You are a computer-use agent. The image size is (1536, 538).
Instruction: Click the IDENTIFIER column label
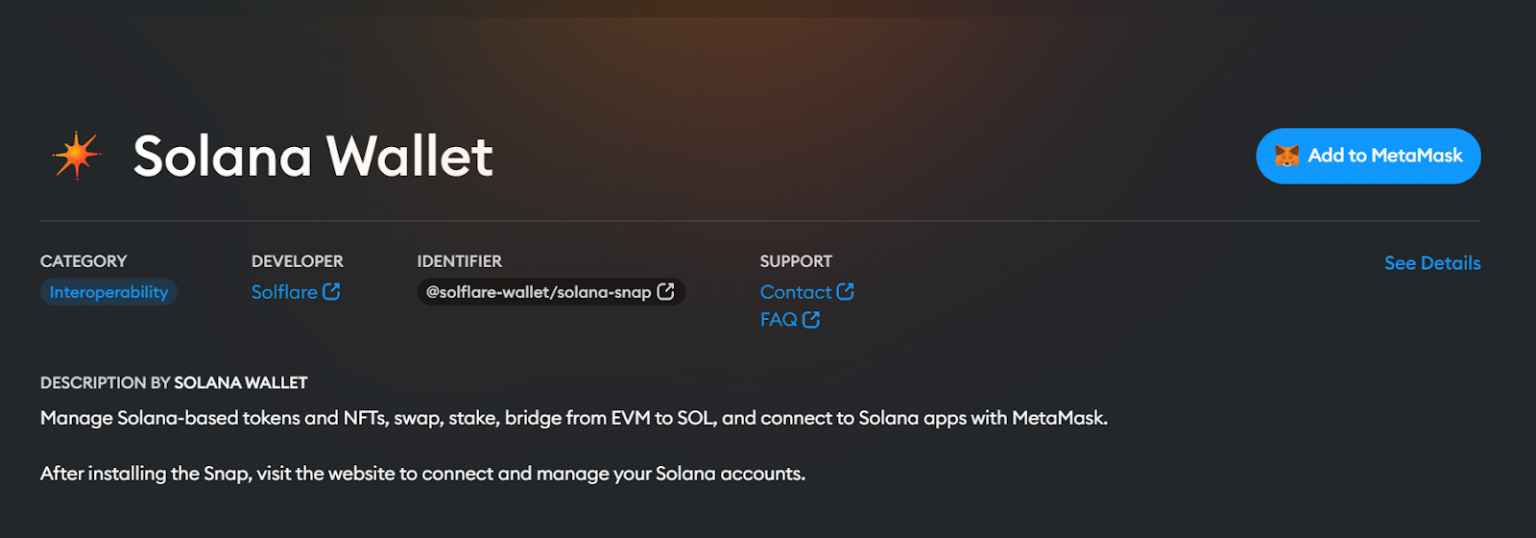point(459,261)
